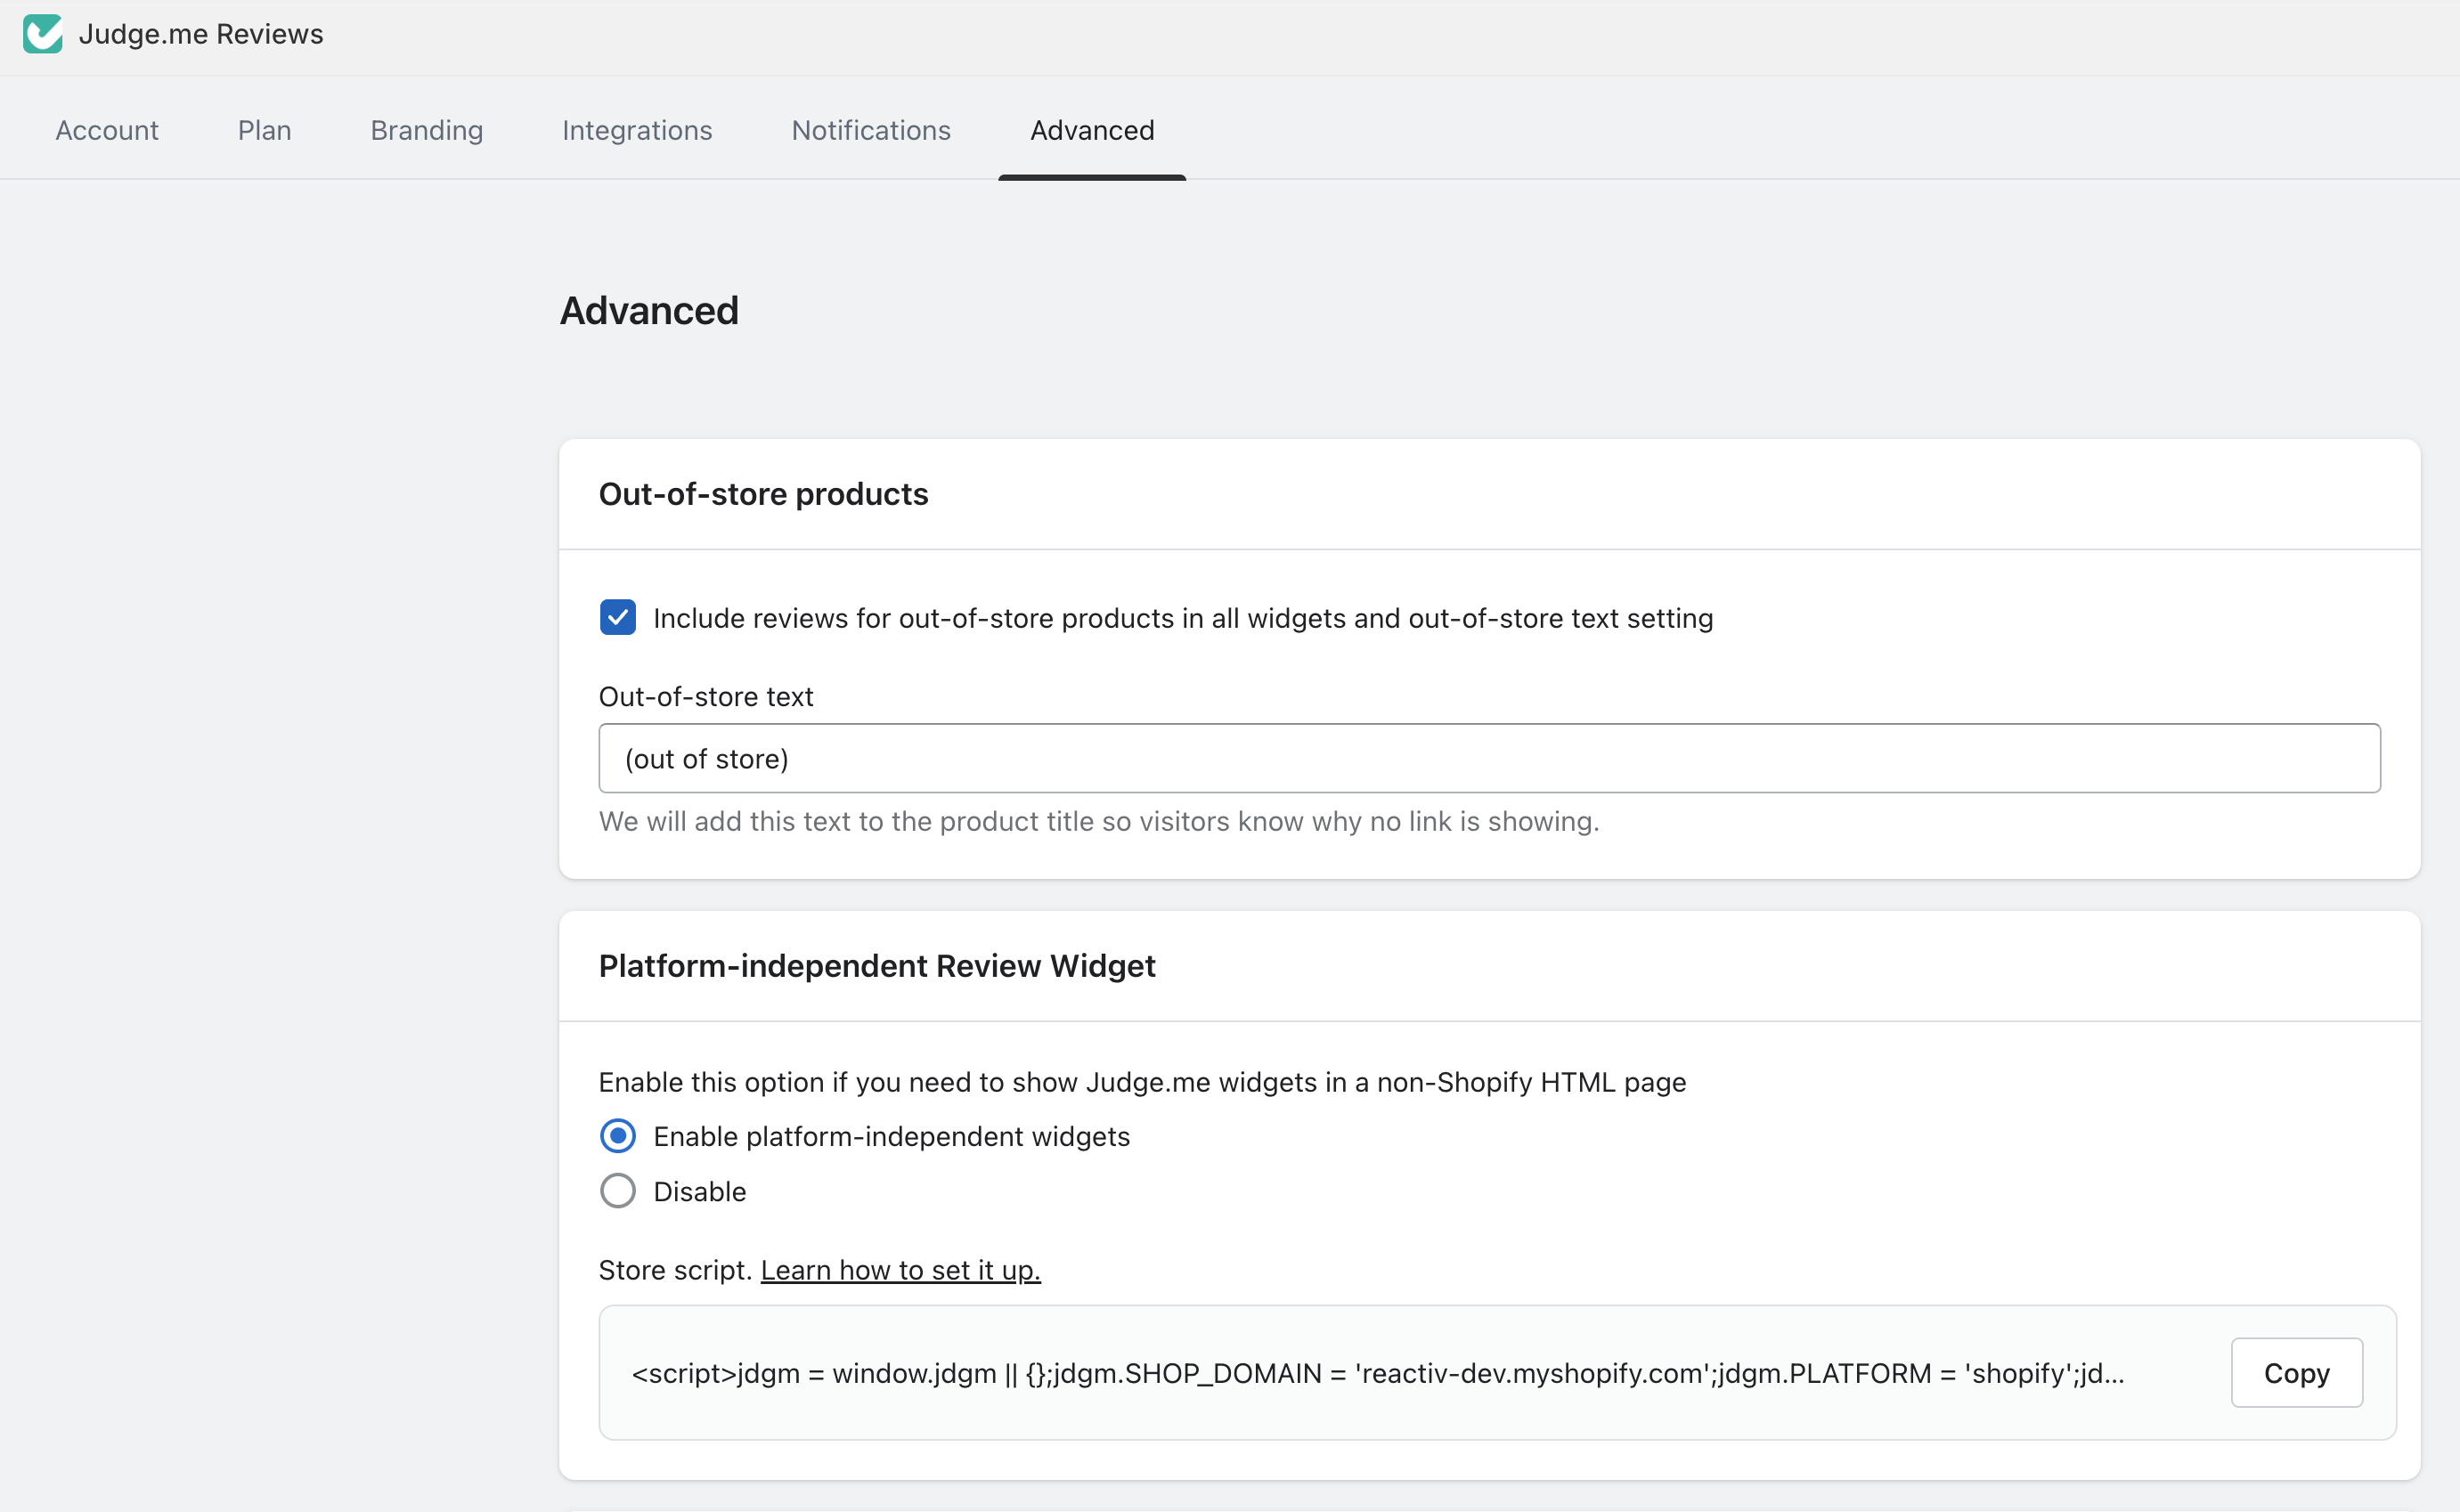Open Learn how to set it up link
Image resolution: width=2460 pixels, height=1512 pixels.
coord(900,1270)
